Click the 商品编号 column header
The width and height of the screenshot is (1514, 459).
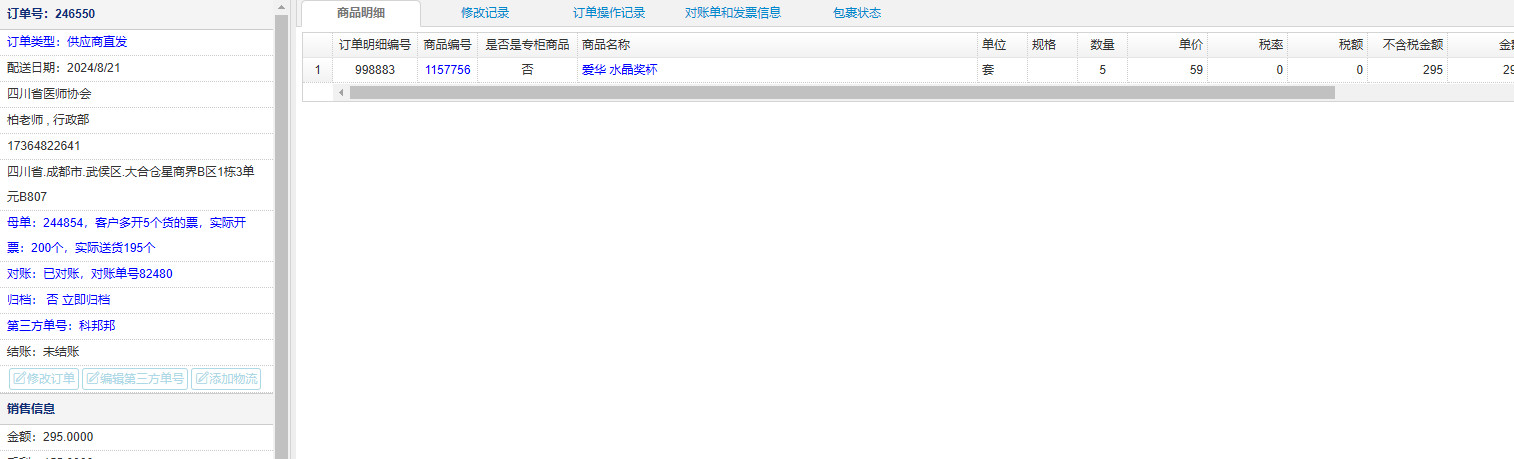pyautogui.click(x=447, y=45)
